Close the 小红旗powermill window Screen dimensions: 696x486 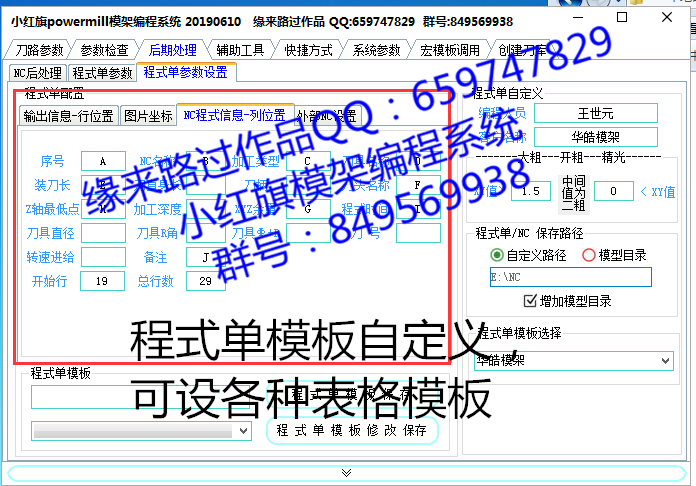(667, 17)
